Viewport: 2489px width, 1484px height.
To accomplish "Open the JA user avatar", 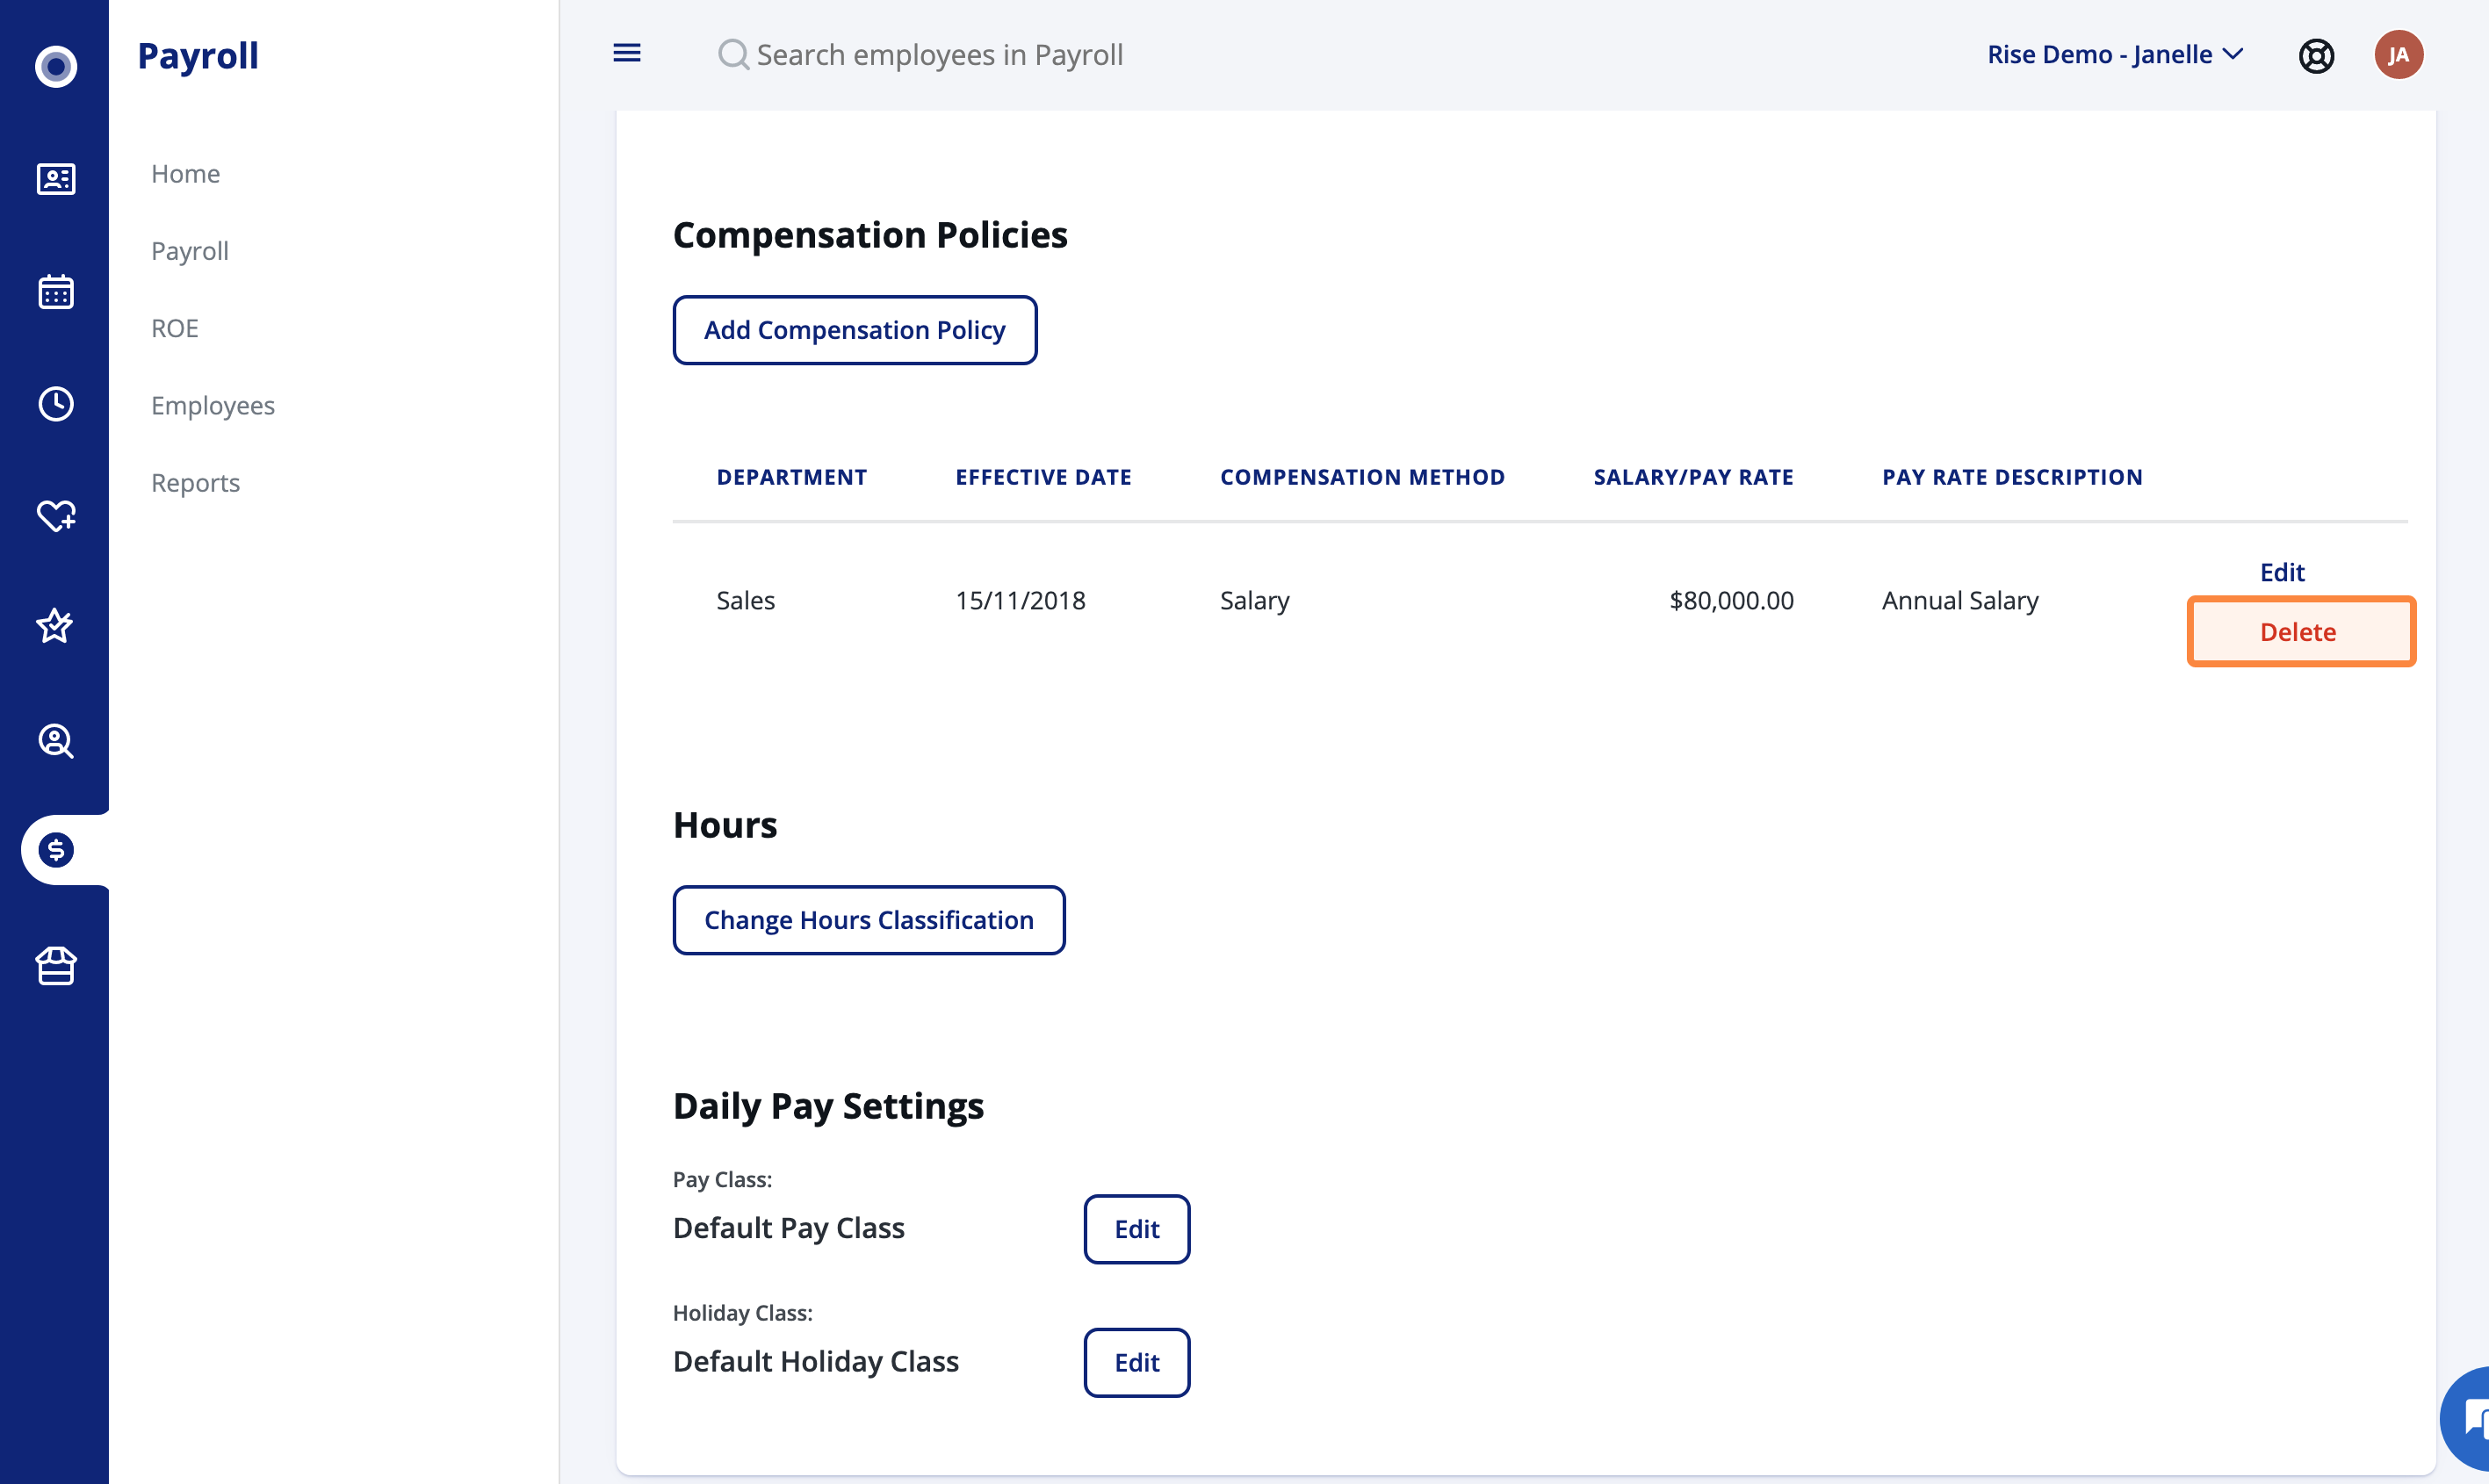I will [x=2398, y=54].
